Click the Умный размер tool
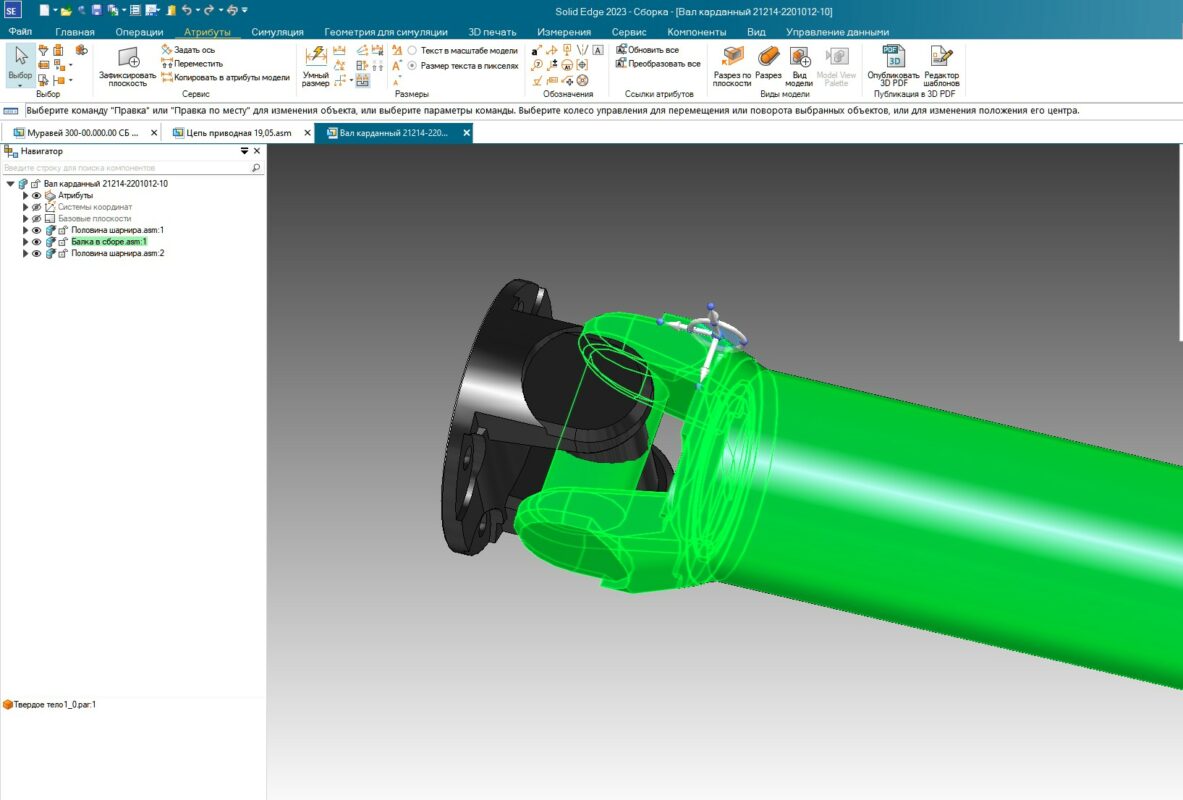 click(x=315, y=63)
